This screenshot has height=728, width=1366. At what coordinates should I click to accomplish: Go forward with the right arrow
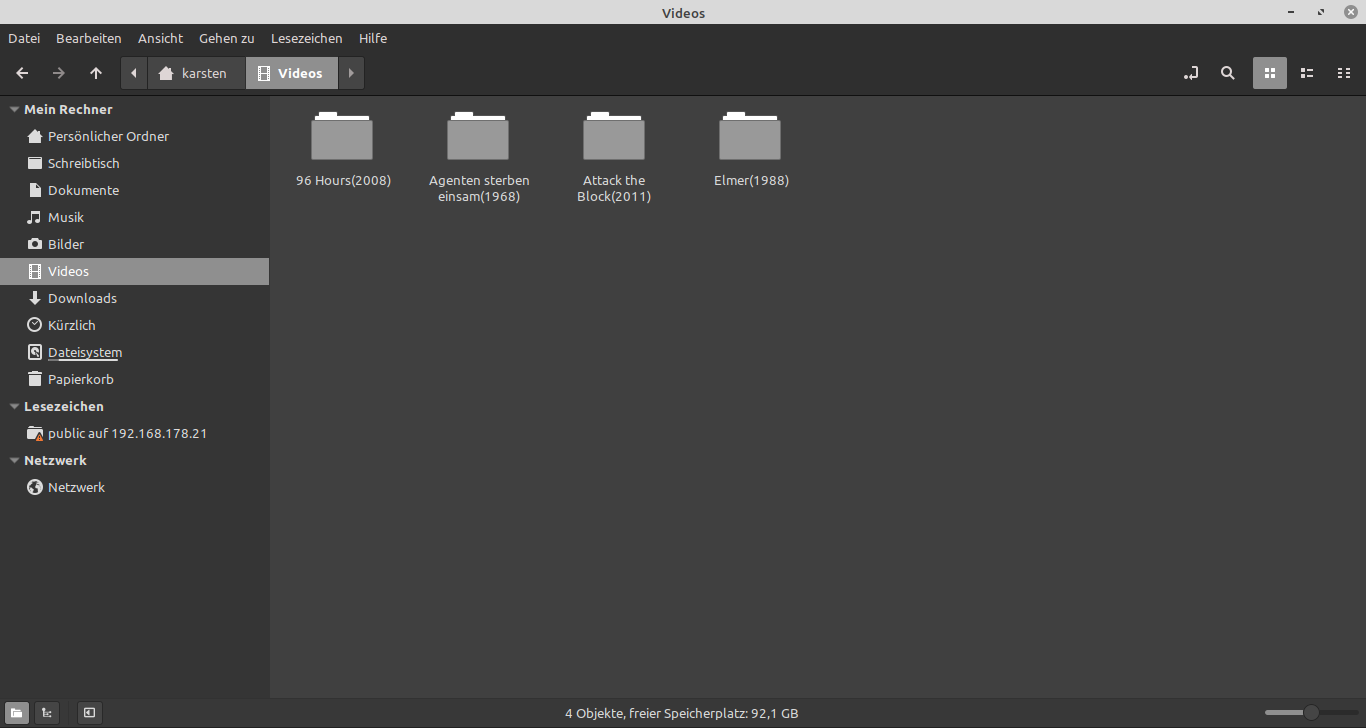[x=59, y=73]
